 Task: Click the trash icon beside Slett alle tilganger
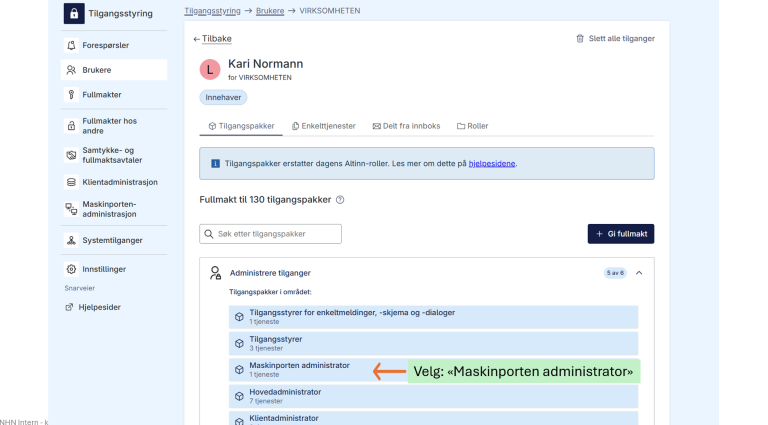pos(580,38)
